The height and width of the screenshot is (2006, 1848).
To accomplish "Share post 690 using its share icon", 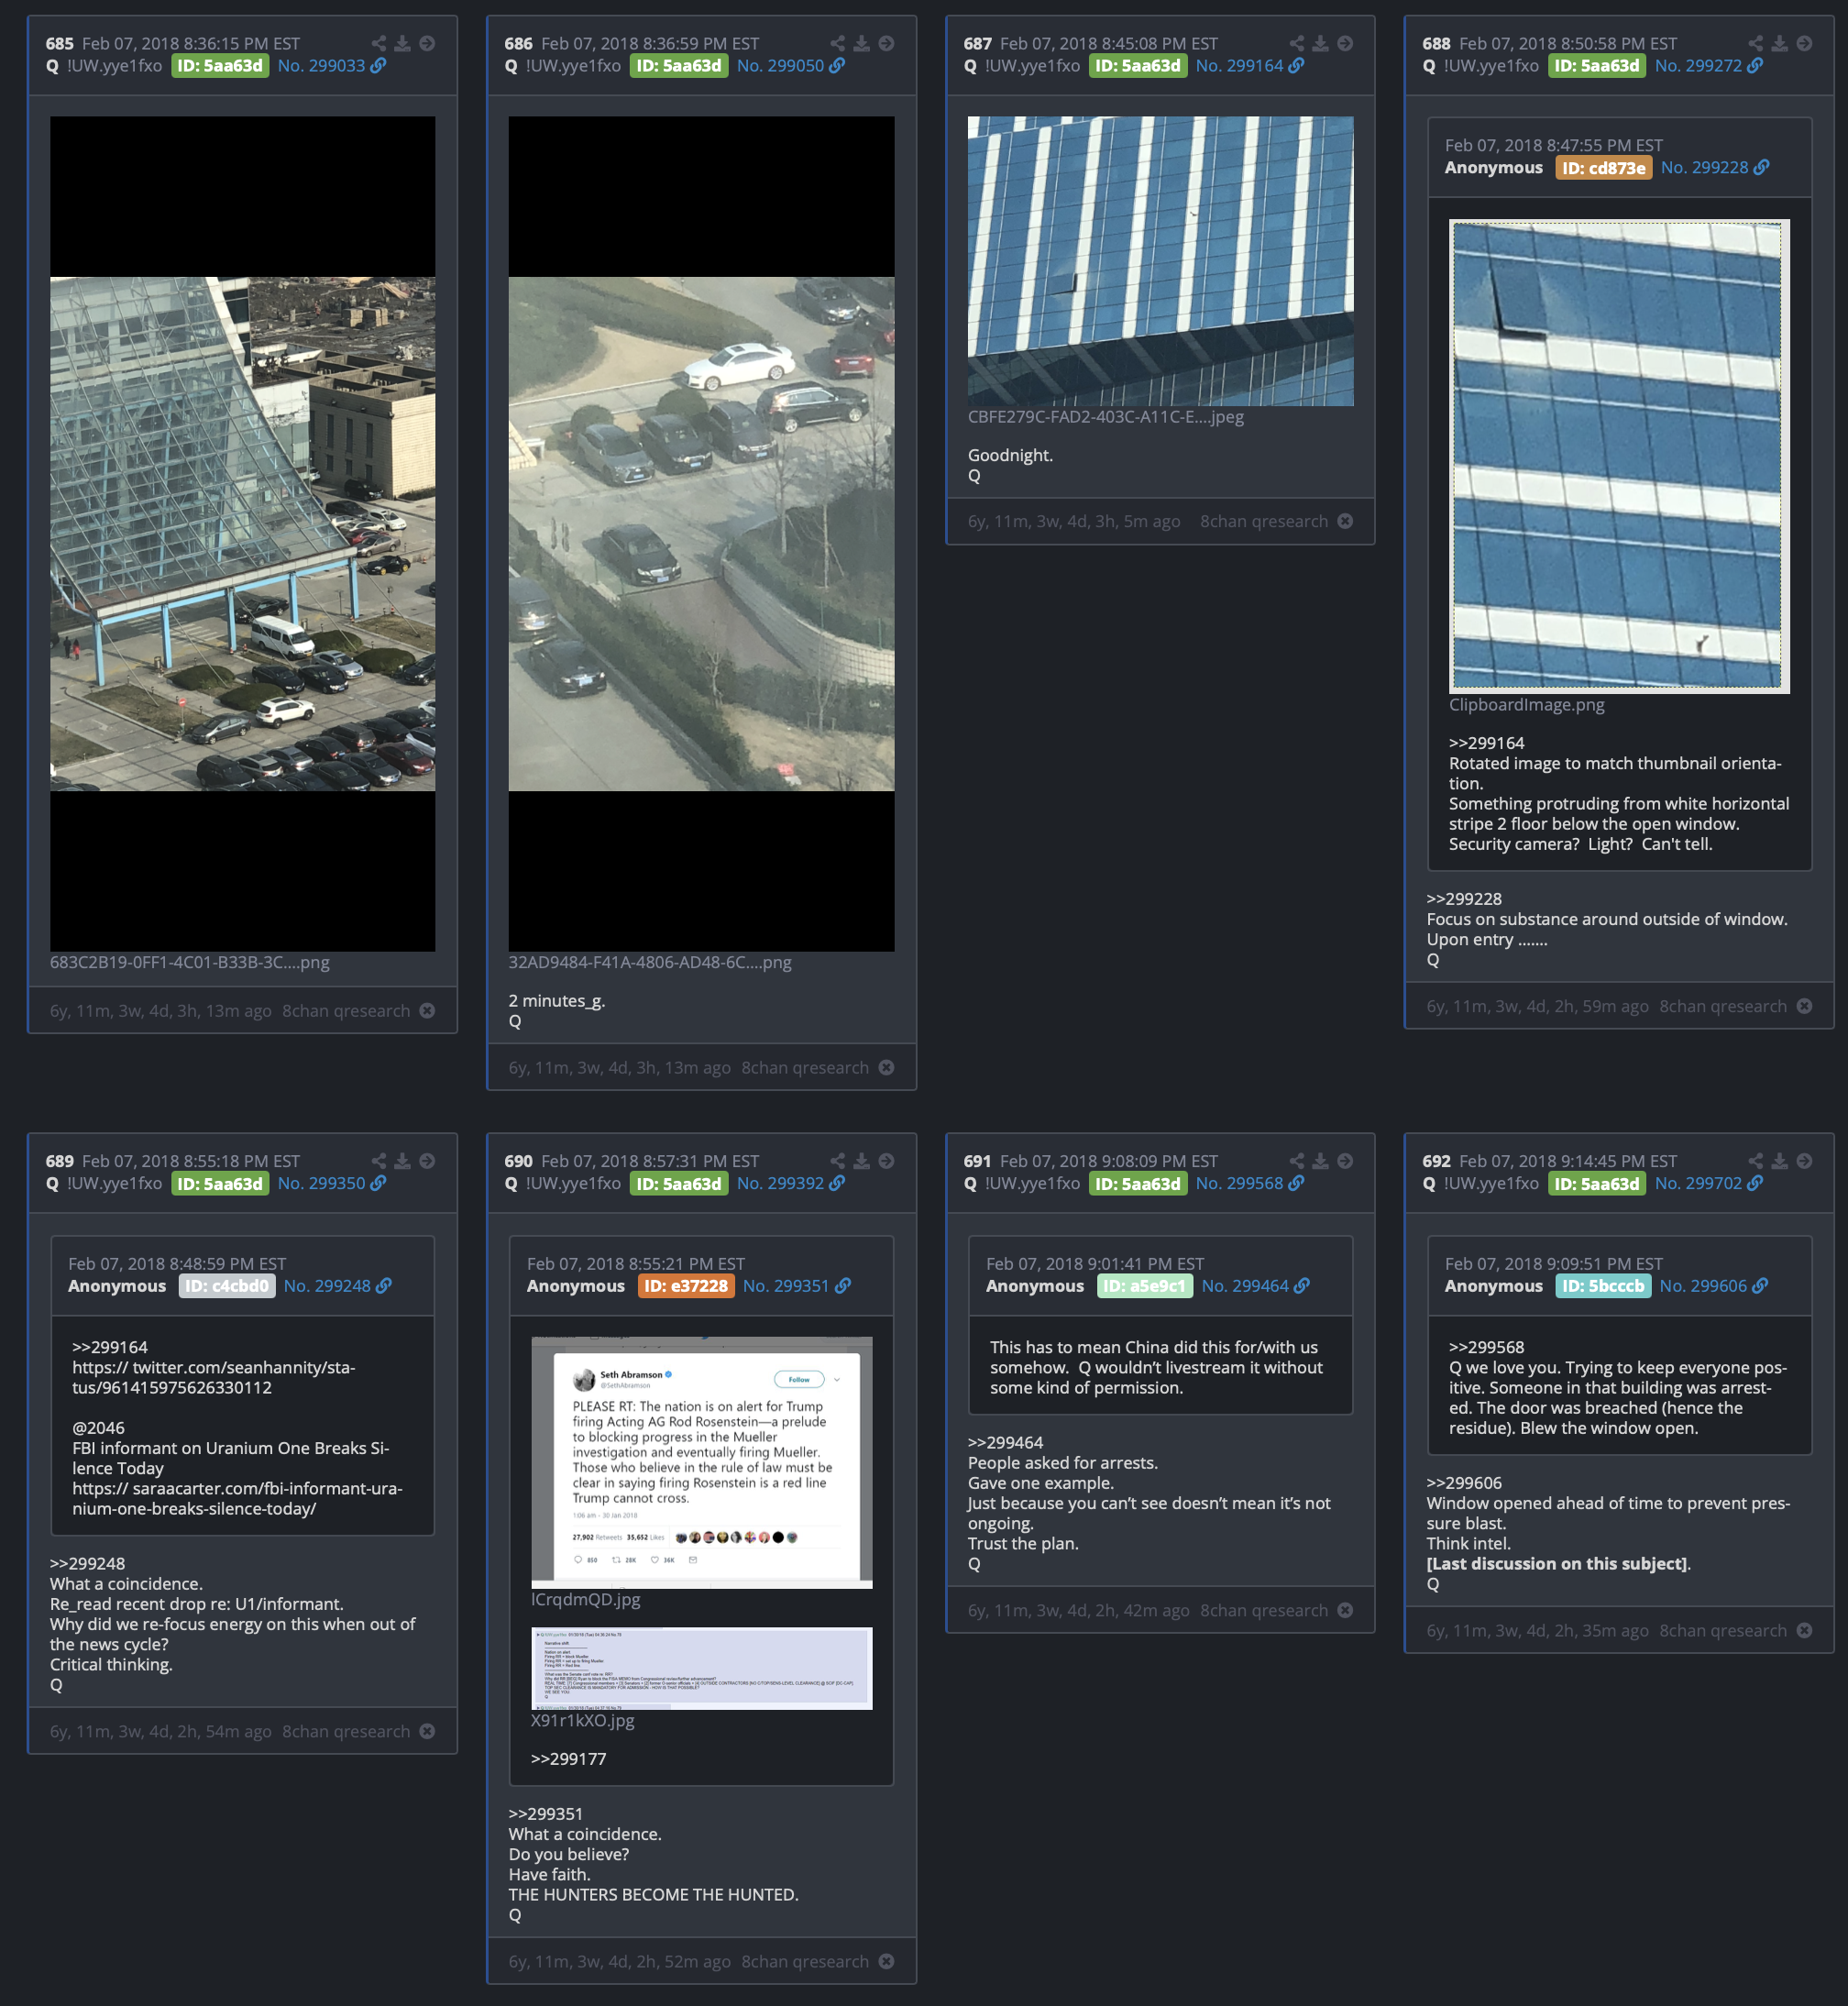I will pos(837,1160).
